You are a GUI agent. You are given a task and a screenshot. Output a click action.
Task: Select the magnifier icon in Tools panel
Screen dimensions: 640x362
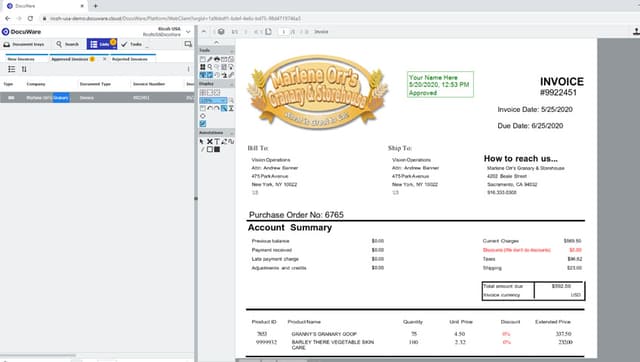pos(210,67)
